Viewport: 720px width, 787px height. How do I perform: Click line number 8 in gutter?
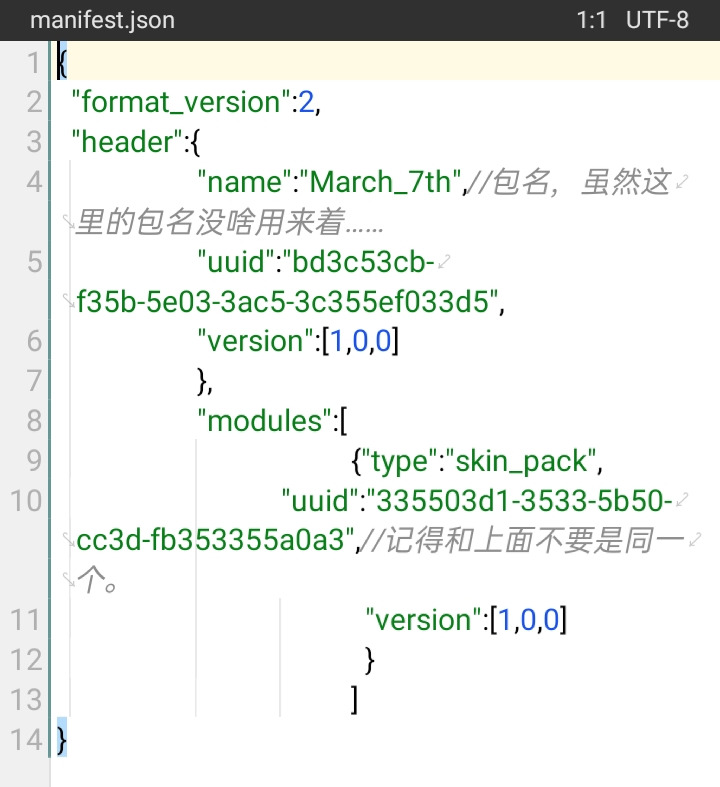[34, 421]
